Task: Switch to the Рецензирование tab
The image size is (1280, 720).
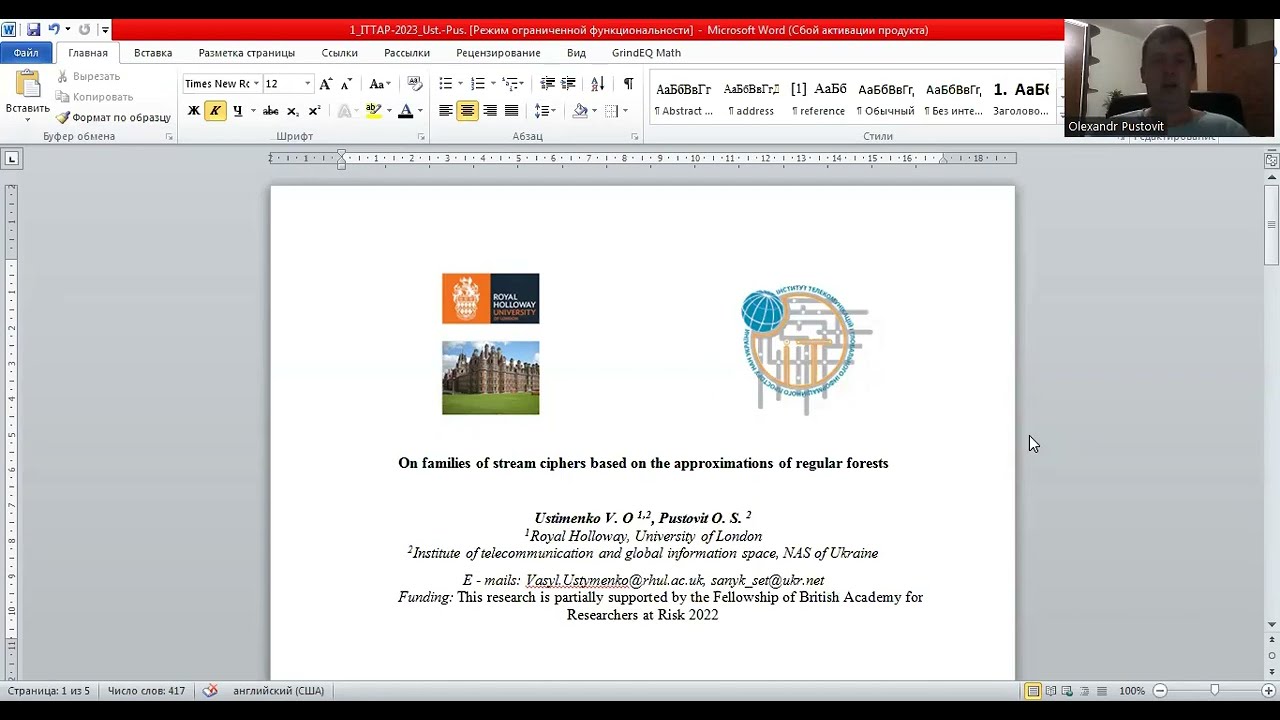Action: click(498, 53)
